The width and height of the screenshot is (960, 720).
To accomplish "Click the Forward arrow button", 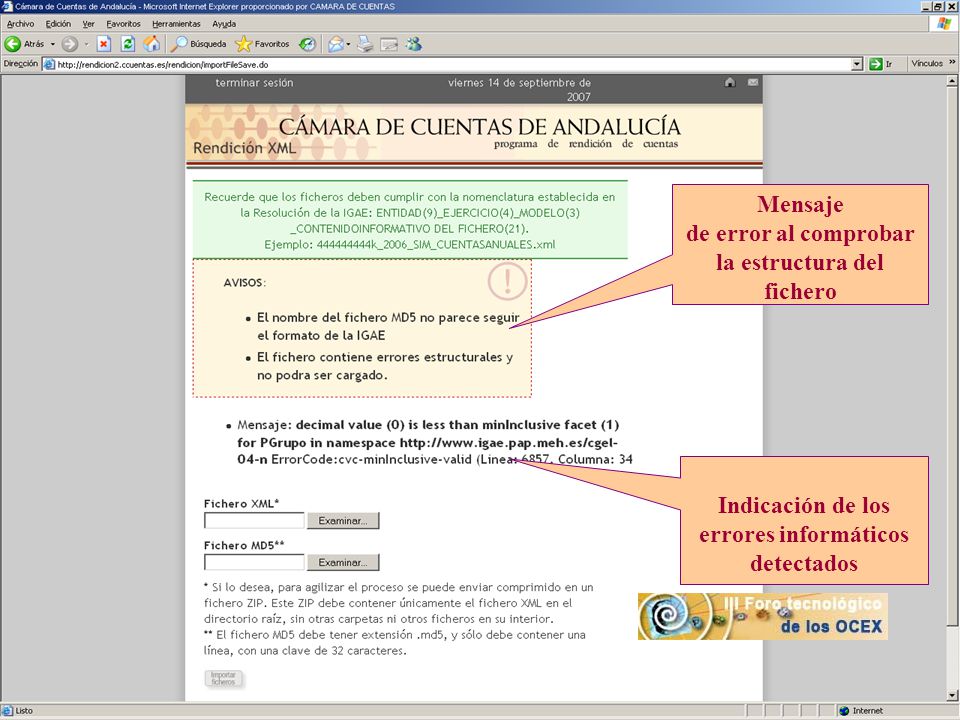I will (x=70, y=43).
